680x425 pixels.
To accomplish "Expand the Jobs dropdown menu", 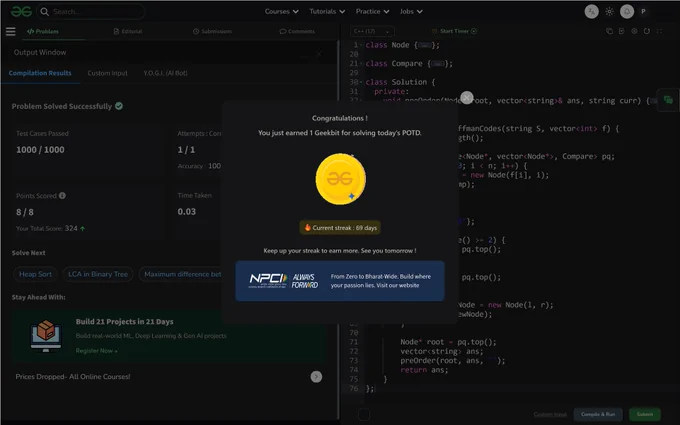I will coord(411,12).
